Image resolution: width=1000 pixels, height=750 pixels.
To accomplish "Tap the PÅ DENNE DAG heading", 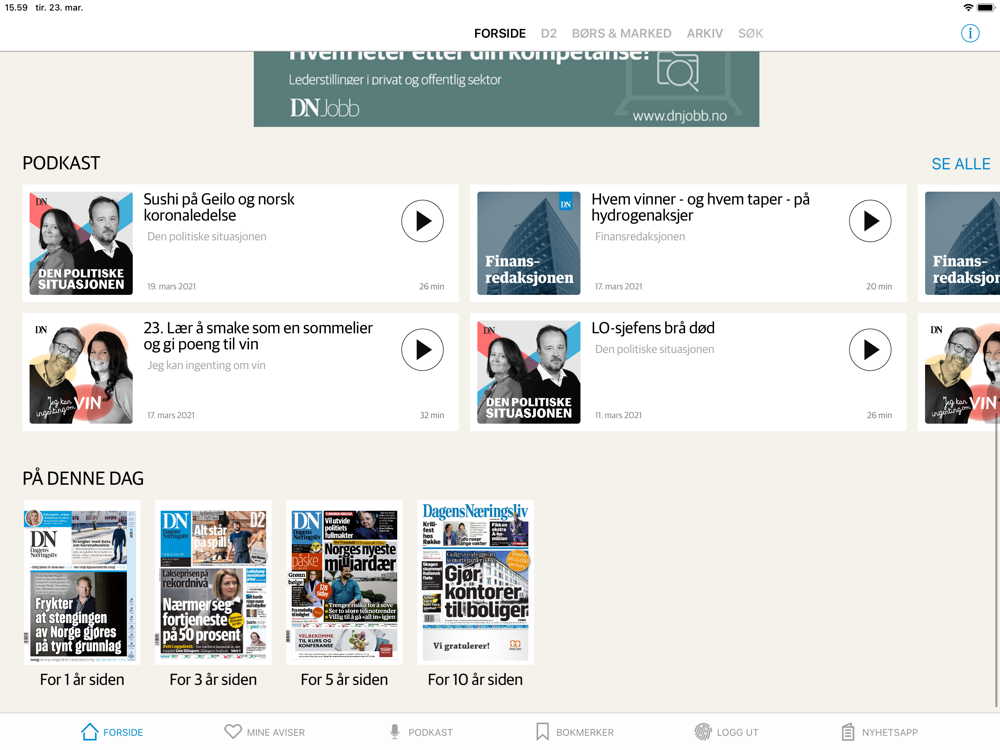I will [83, 478].
